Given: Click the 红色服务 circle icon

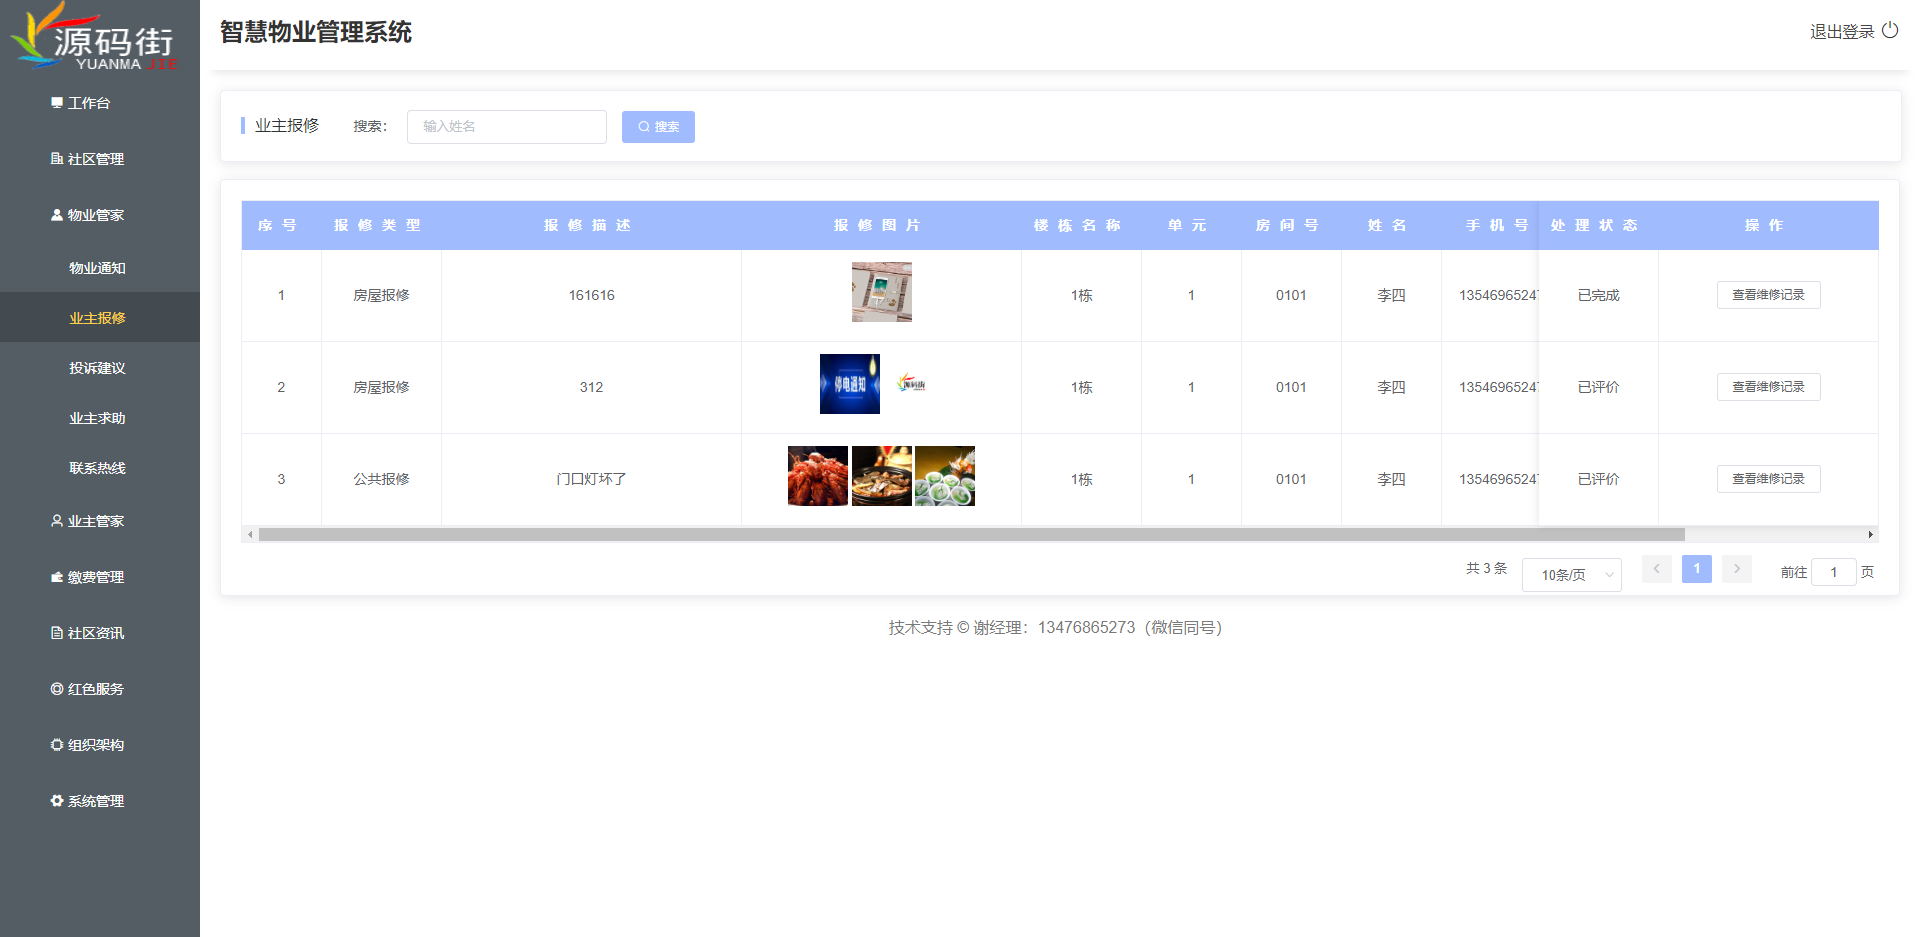Looking at the screenshot, I should [x=57, y=689].
